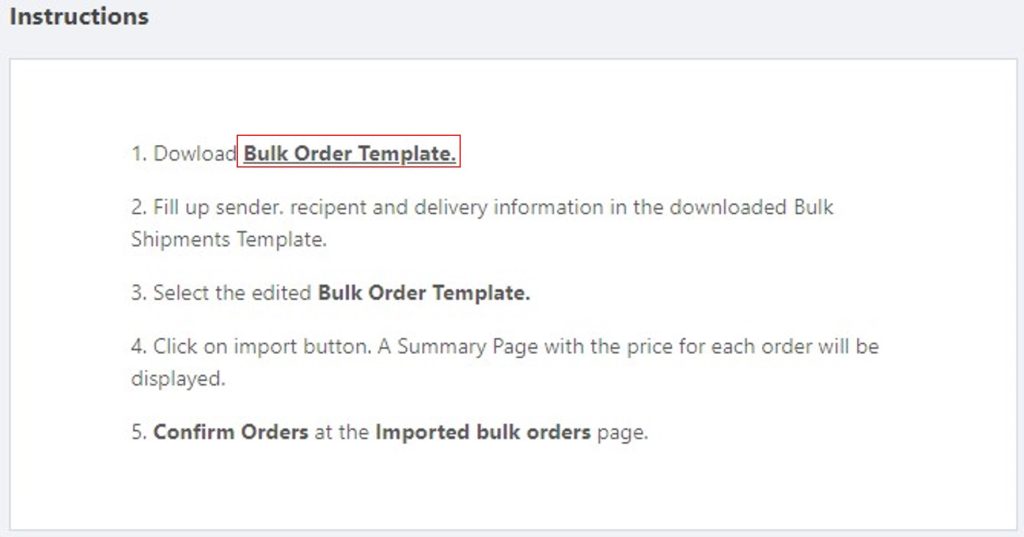Click the text Shipments Template in step 2
Screen dimensions: 1024x537
click(x=228, y=239)
